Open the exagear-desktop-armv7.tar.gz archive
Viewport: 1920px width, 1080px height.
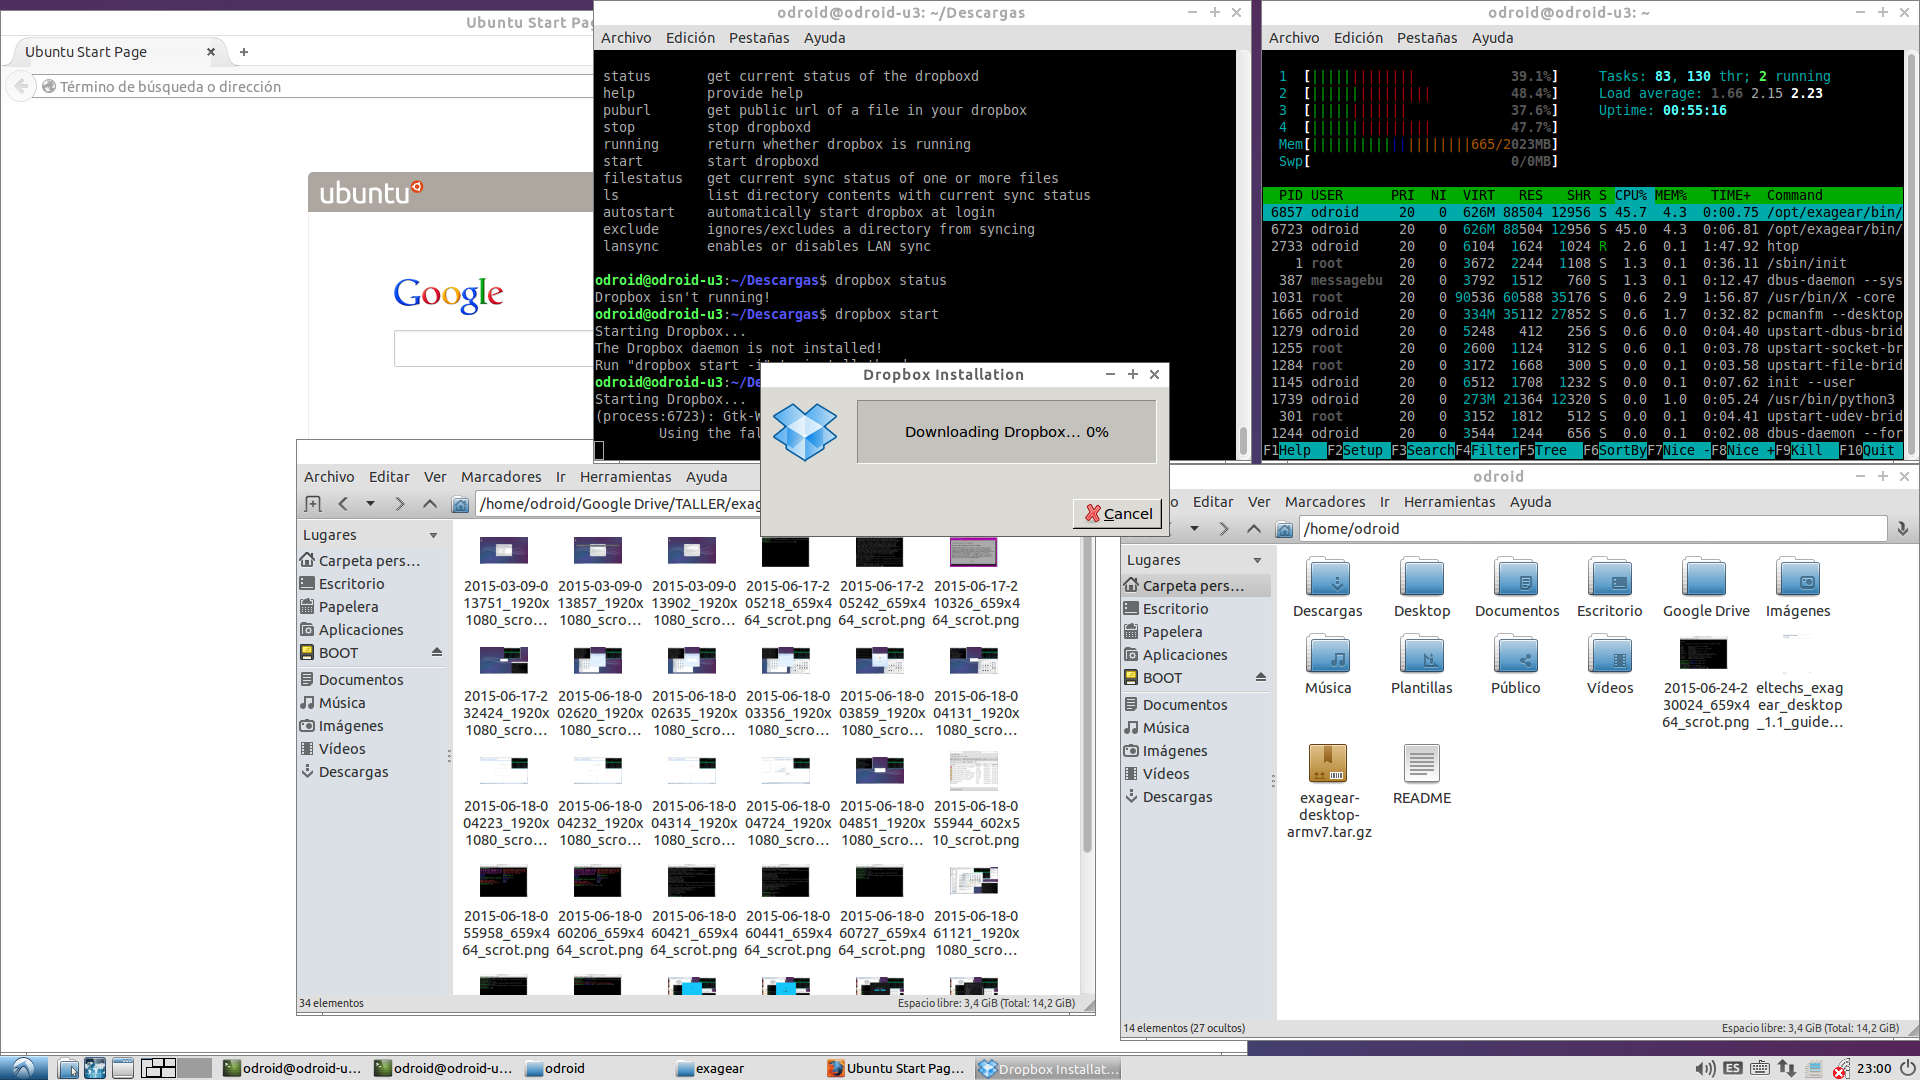click(1328, 790)
